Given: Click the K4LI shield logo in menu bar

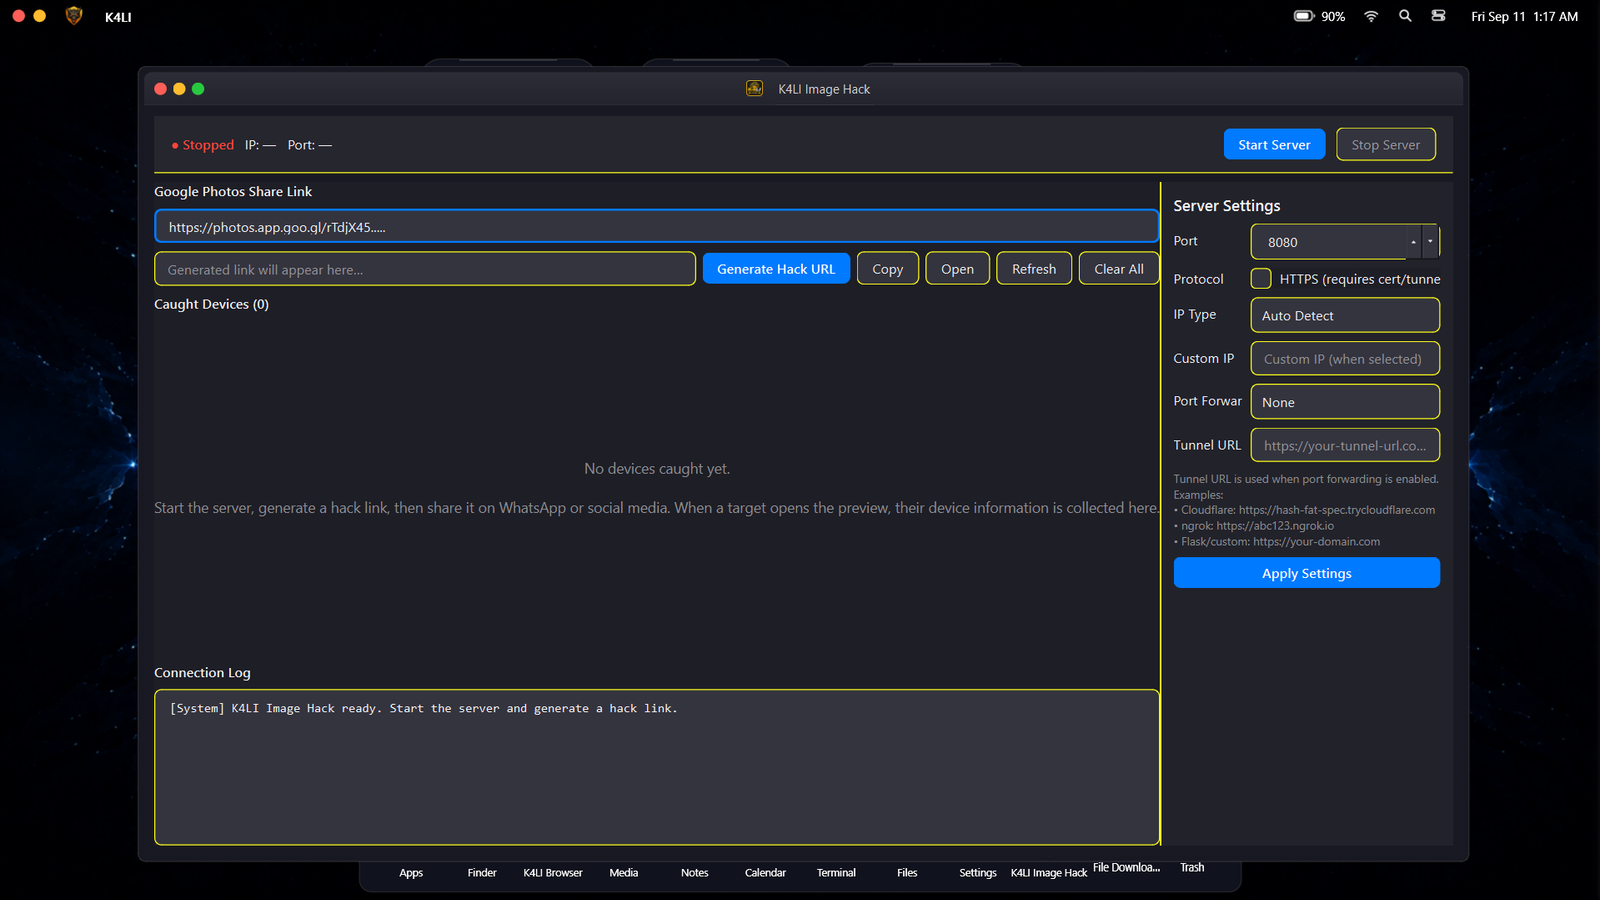Looking at the screenshot, I should pos(74,16).
